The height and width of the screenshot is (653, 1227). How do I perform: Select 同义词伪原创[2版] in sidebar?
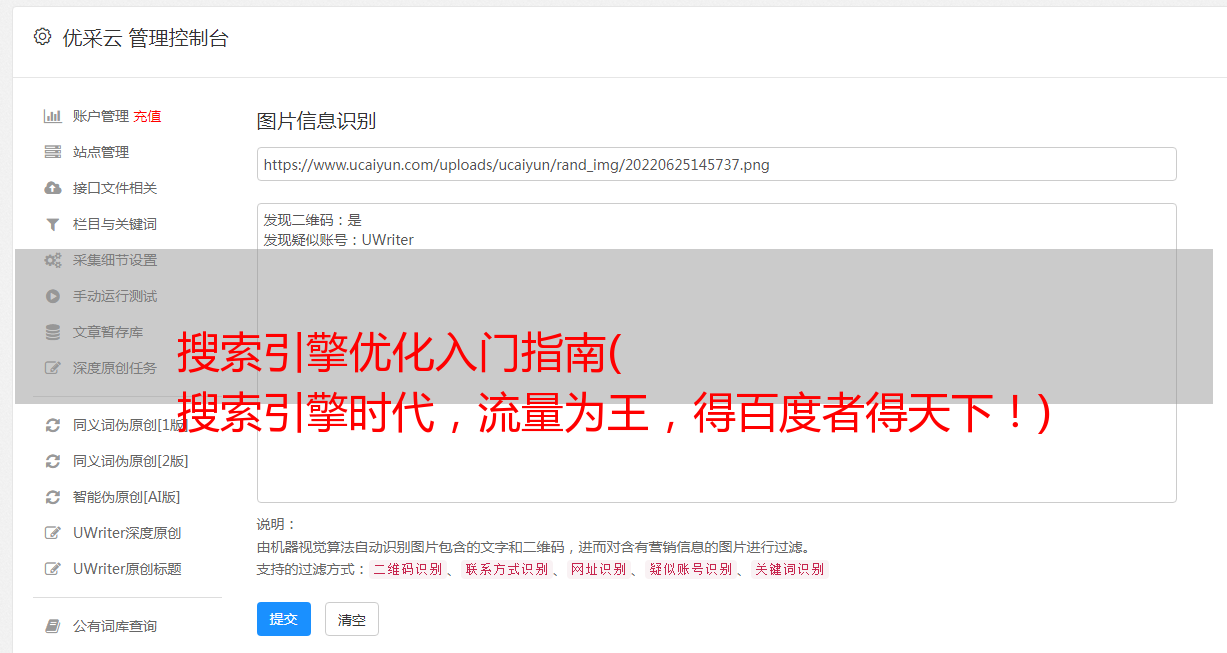pyautogui.click(x=130, y=461)
